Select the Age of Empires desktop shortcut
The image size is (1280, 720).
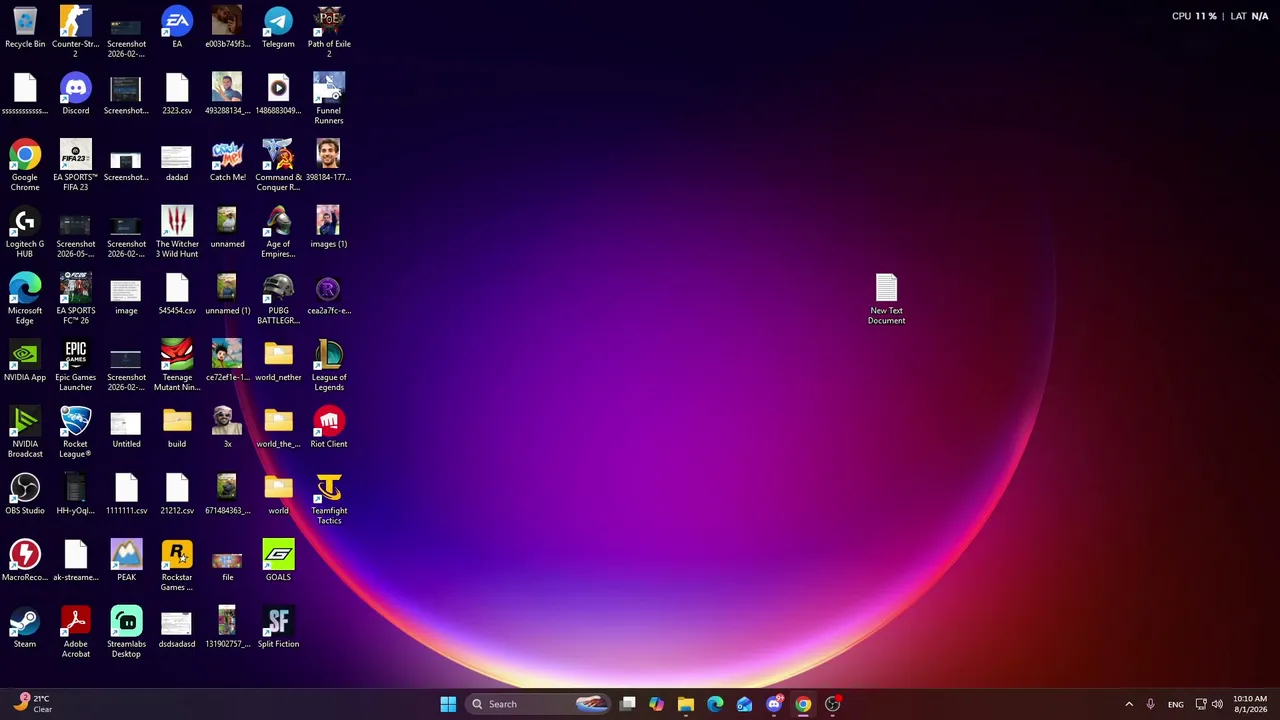pos(278,233)
